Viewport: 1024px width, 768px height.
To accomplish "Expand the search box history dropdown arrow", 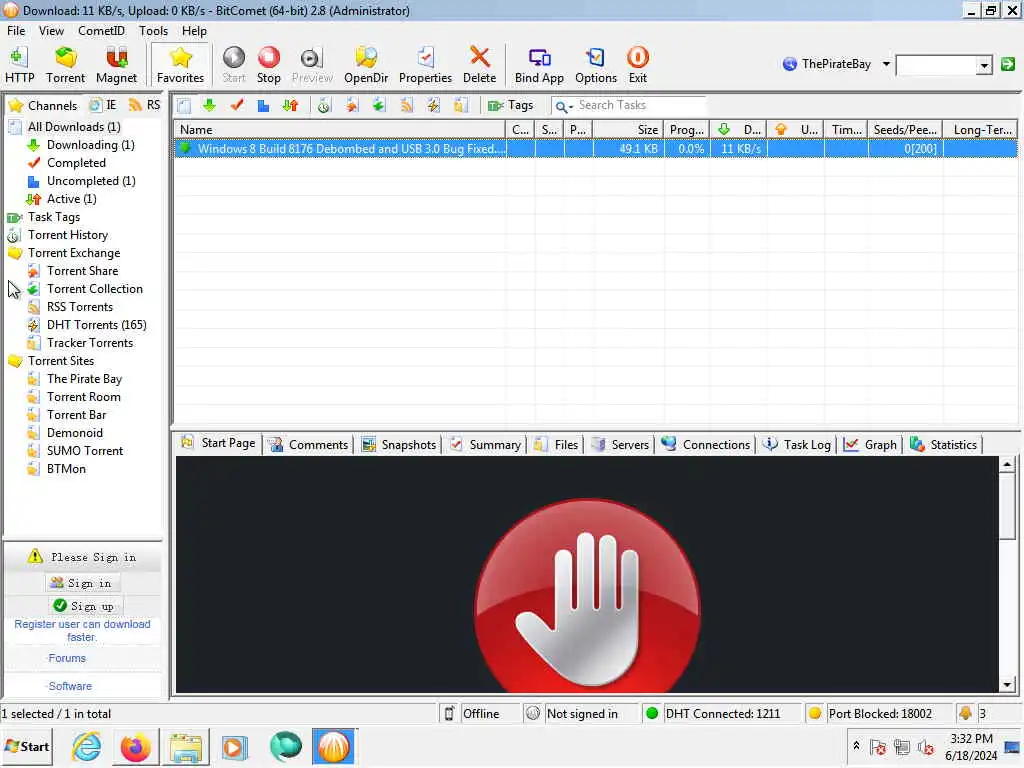I will tap(984, 65).
